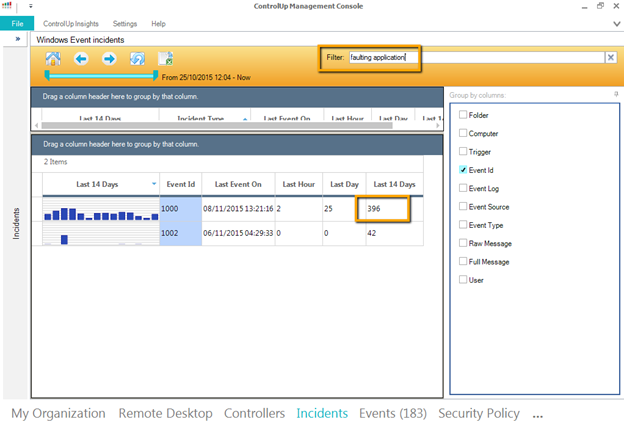
Task: Enable the Event Log checkbox
Action: click(x=463, y=188)
